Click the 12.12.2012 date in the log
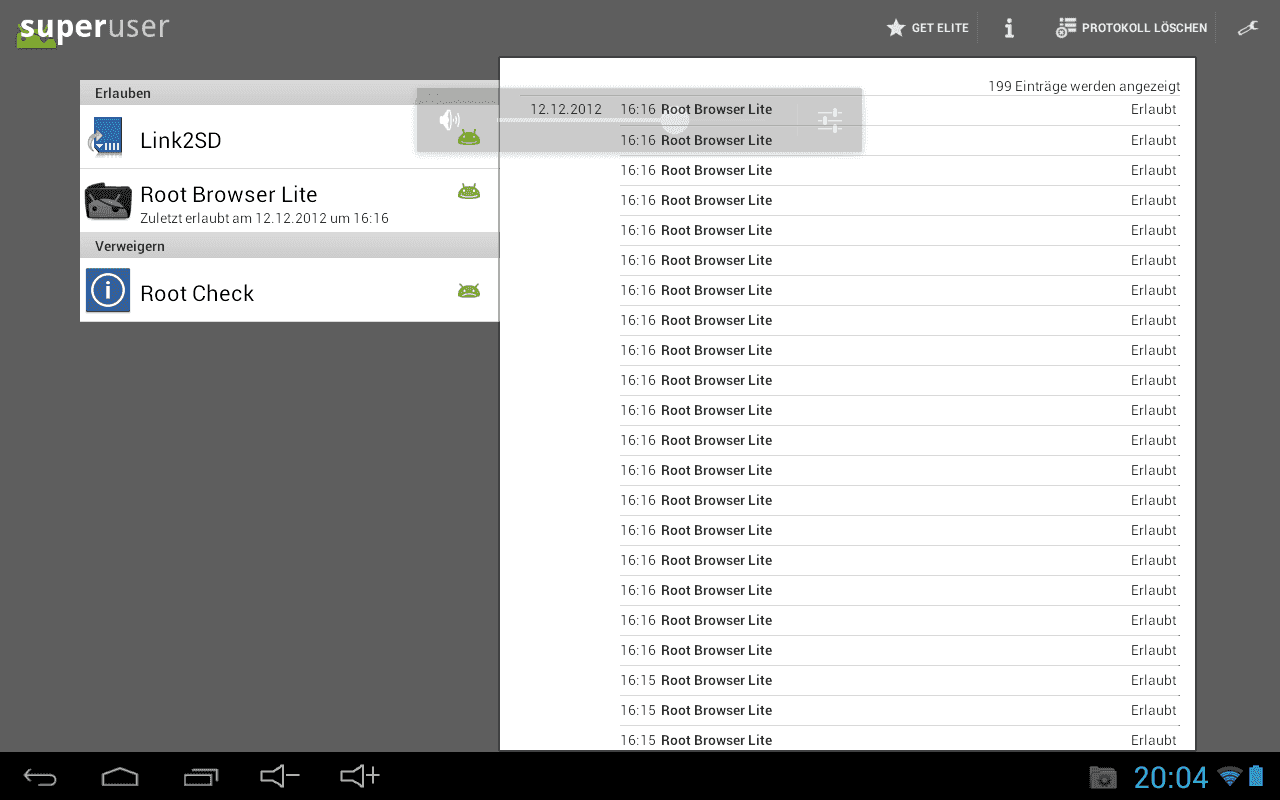Screen dimensions: 1280x800 coord(566,110)
